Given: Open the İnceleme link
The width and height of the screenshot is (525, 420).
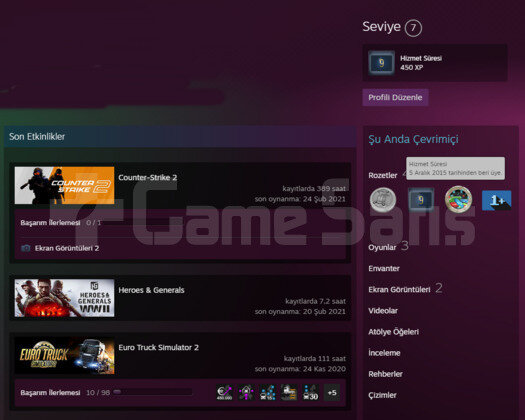Looking at the screenshot, I should [x=384, y=353].
